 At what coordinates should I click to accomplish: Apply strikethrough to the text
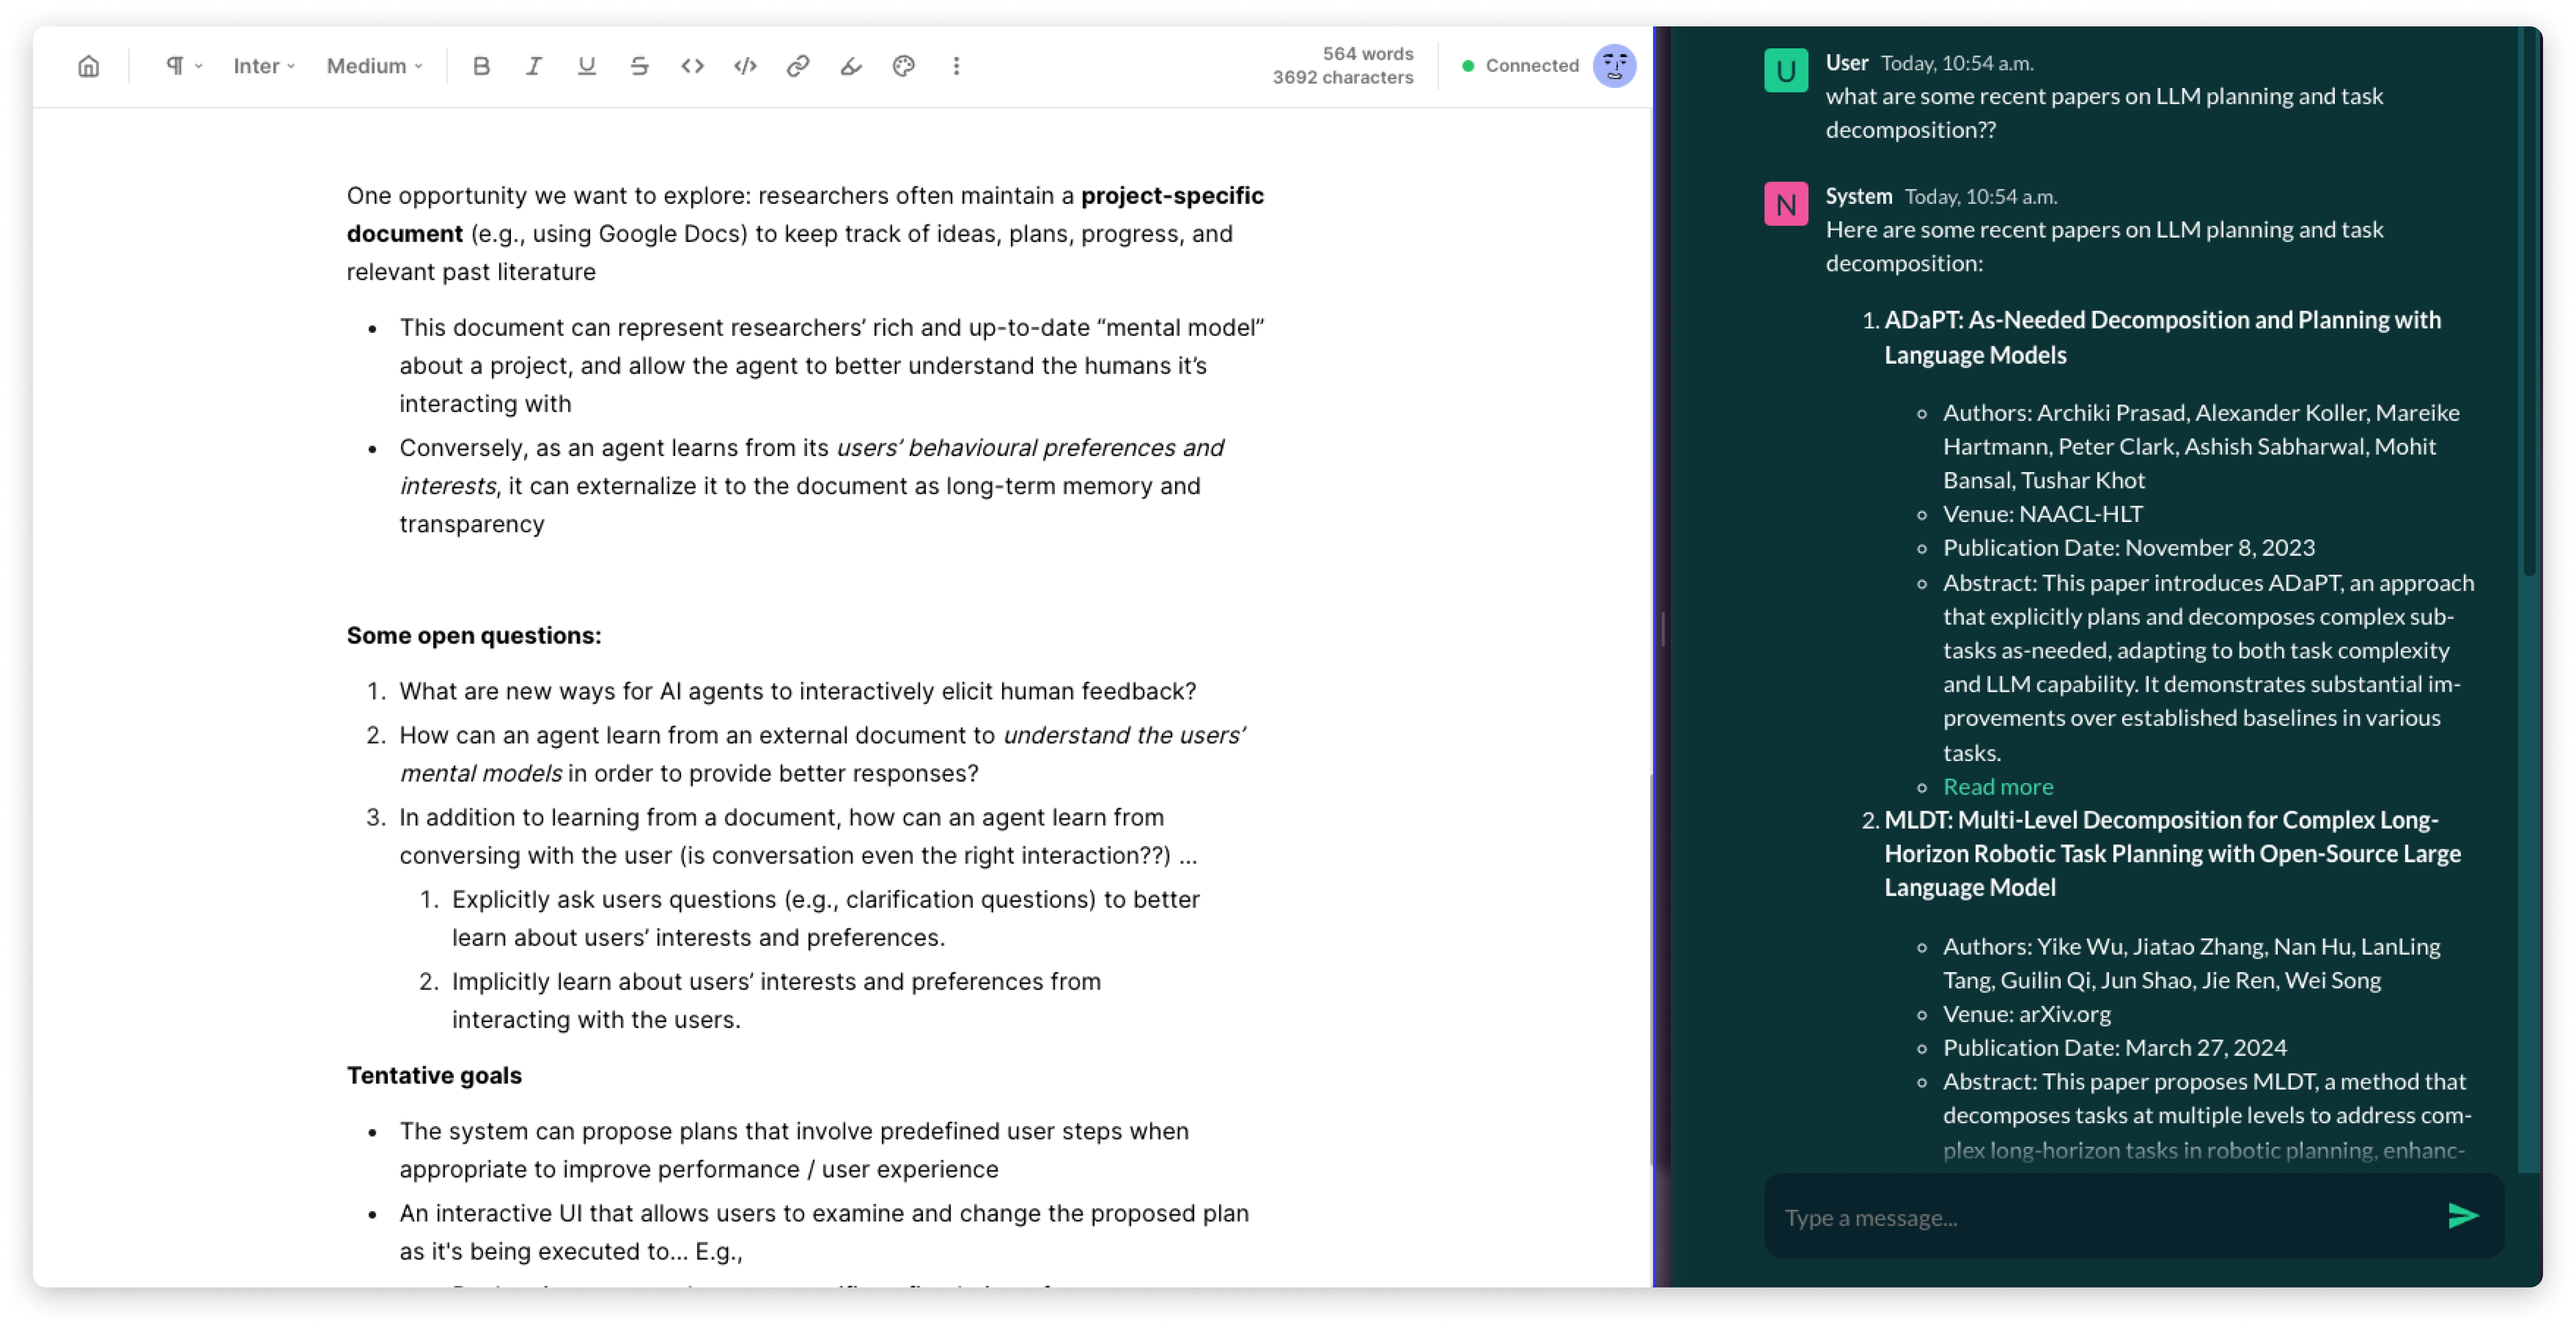click(640, 66)
